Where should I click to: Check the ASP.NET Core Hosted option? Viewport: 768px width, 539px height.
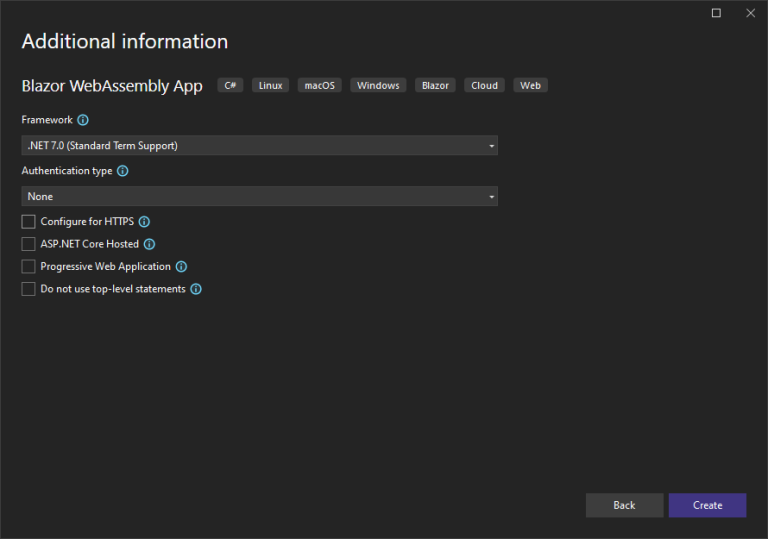tap(28, 244)
